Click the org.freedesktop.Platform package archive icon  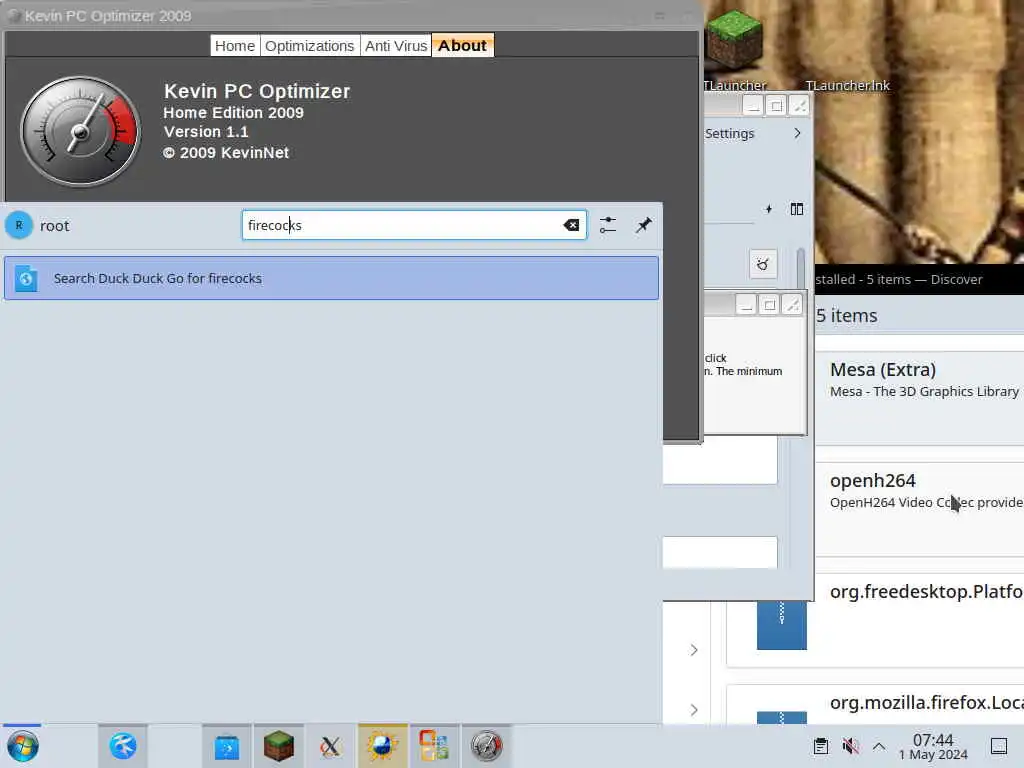[x=782, y=625]
